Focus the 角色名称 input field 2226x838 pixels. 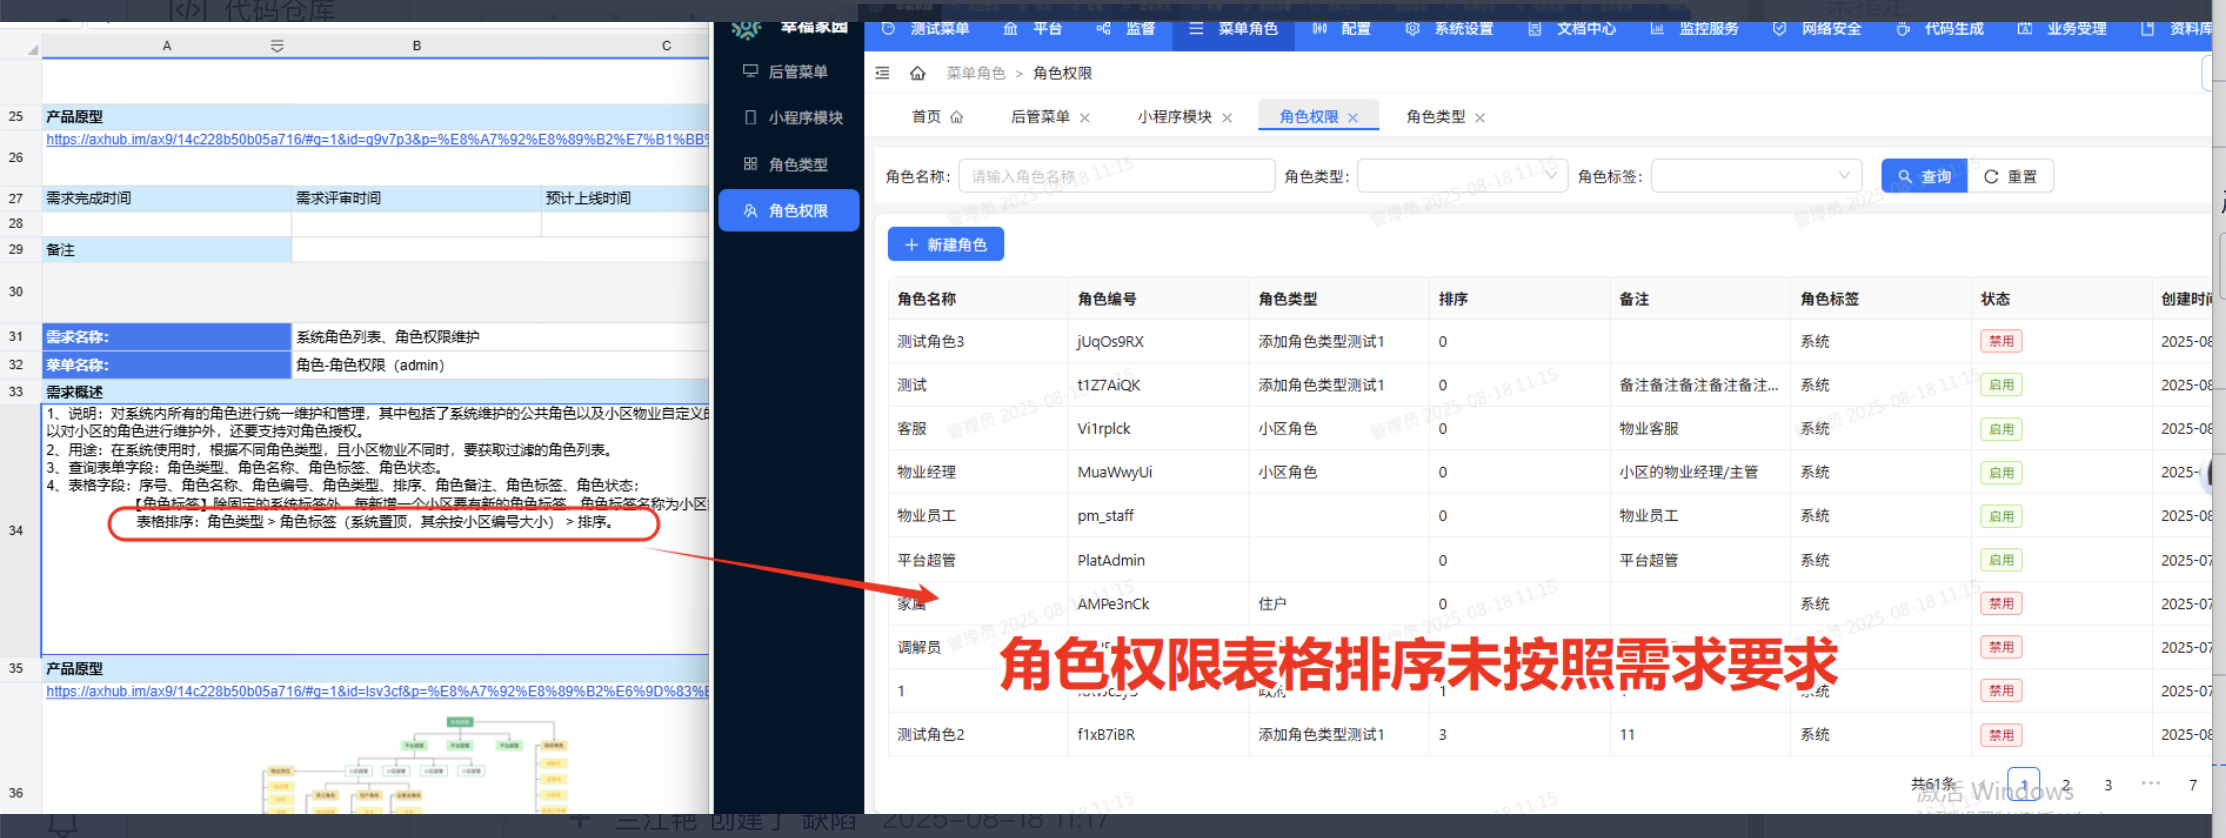pos(1115,176)
